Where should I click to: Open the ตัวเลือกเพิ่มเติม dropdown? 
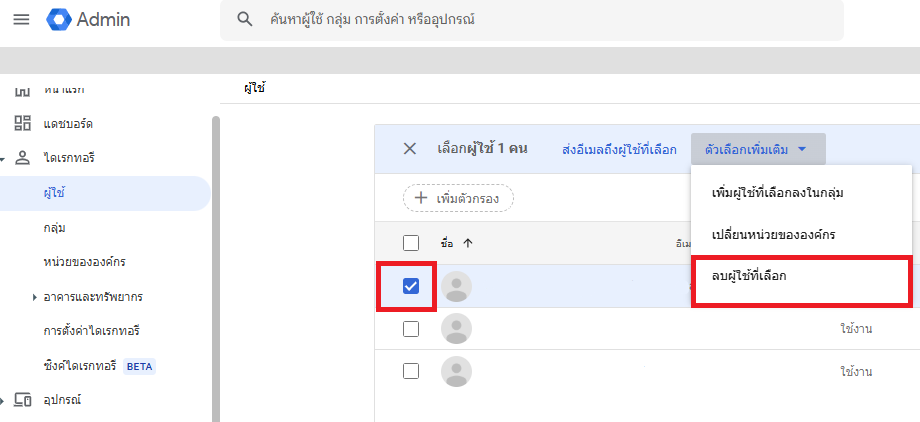(757, 149)
